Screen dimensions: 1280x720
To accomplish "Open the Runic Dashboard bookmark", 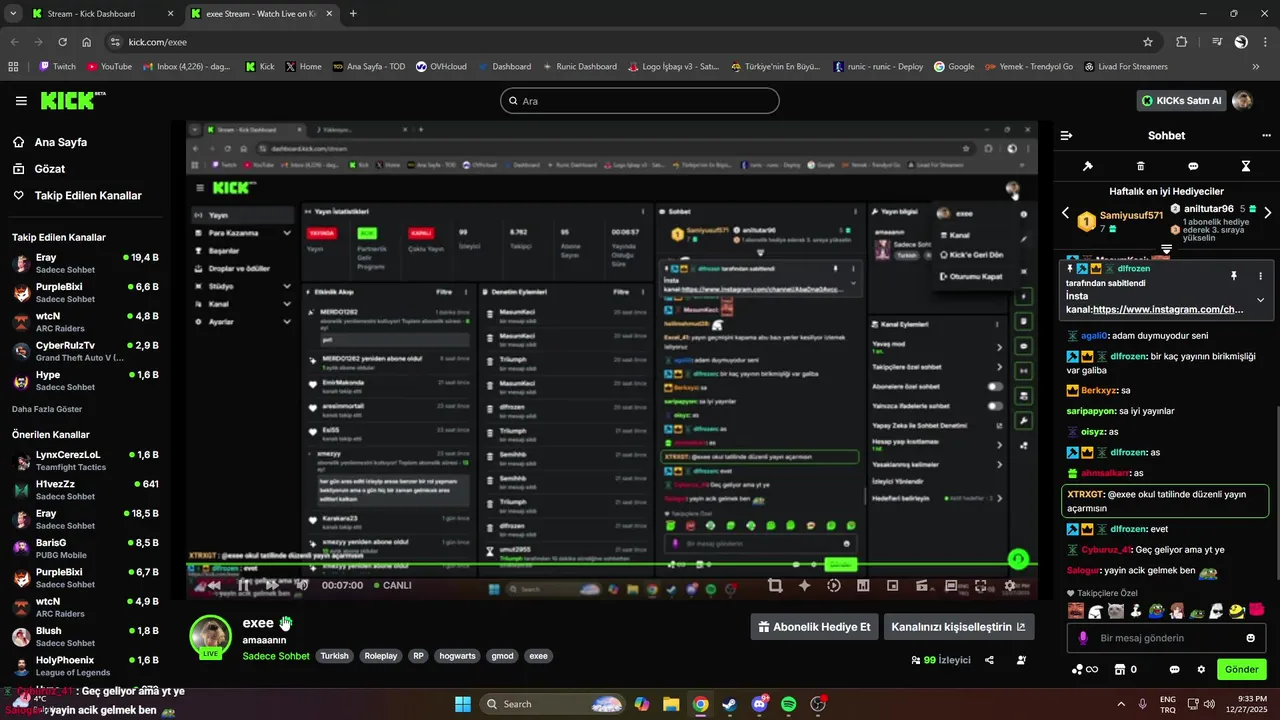I will [x=579, y=67].
